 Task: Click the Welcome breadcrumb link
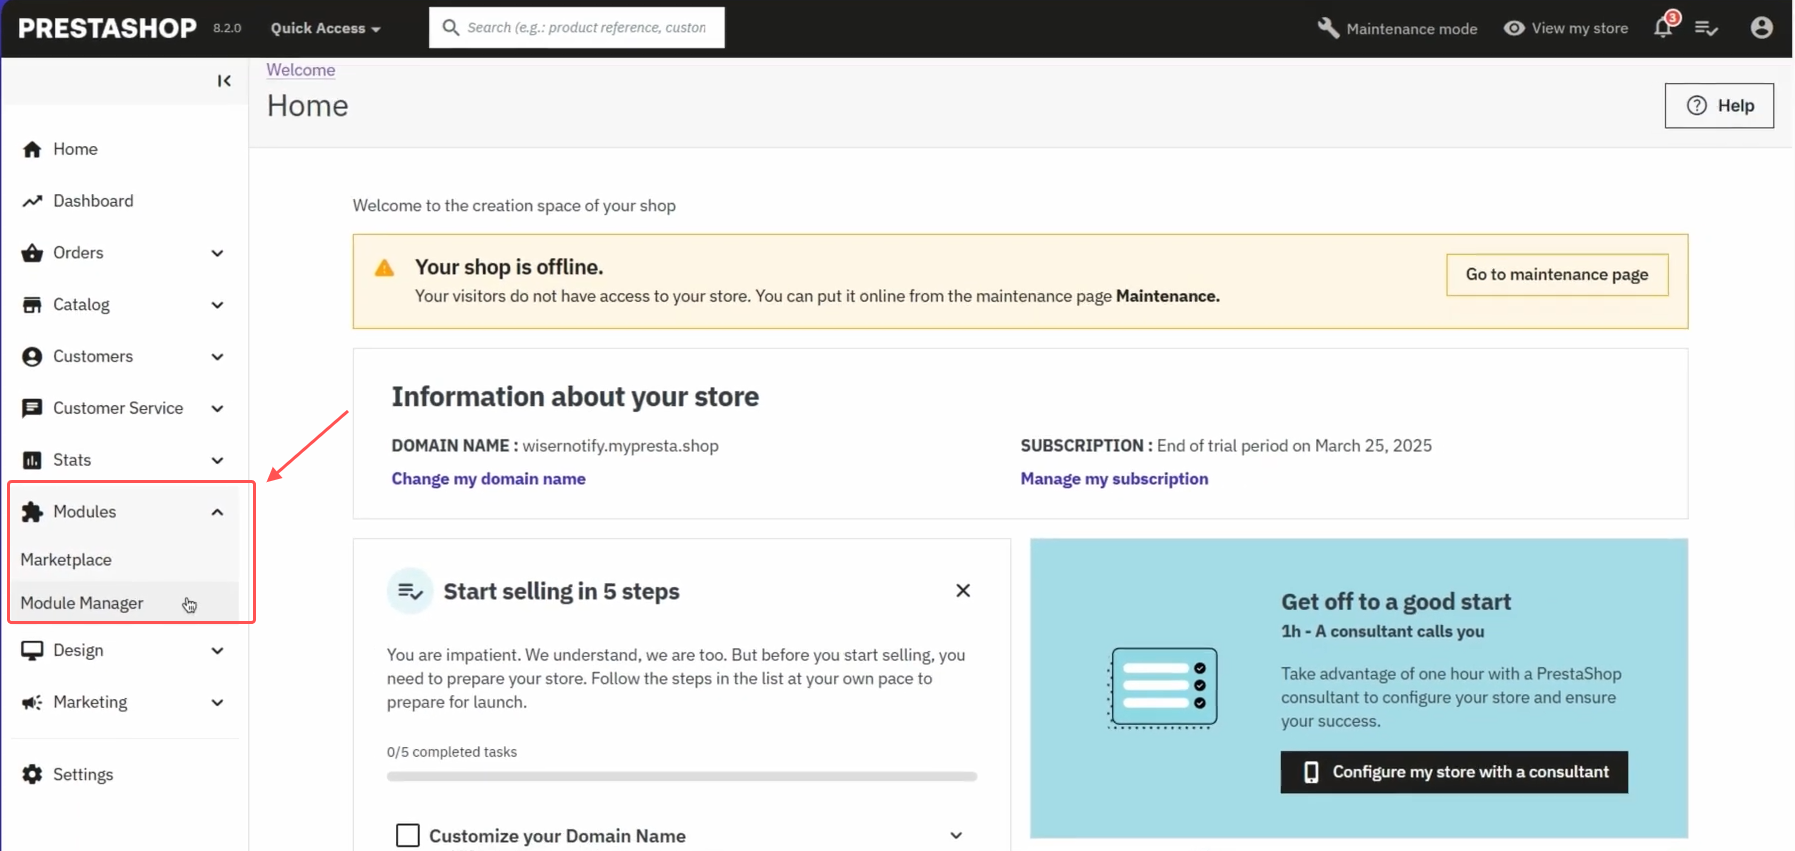point(300,70)
